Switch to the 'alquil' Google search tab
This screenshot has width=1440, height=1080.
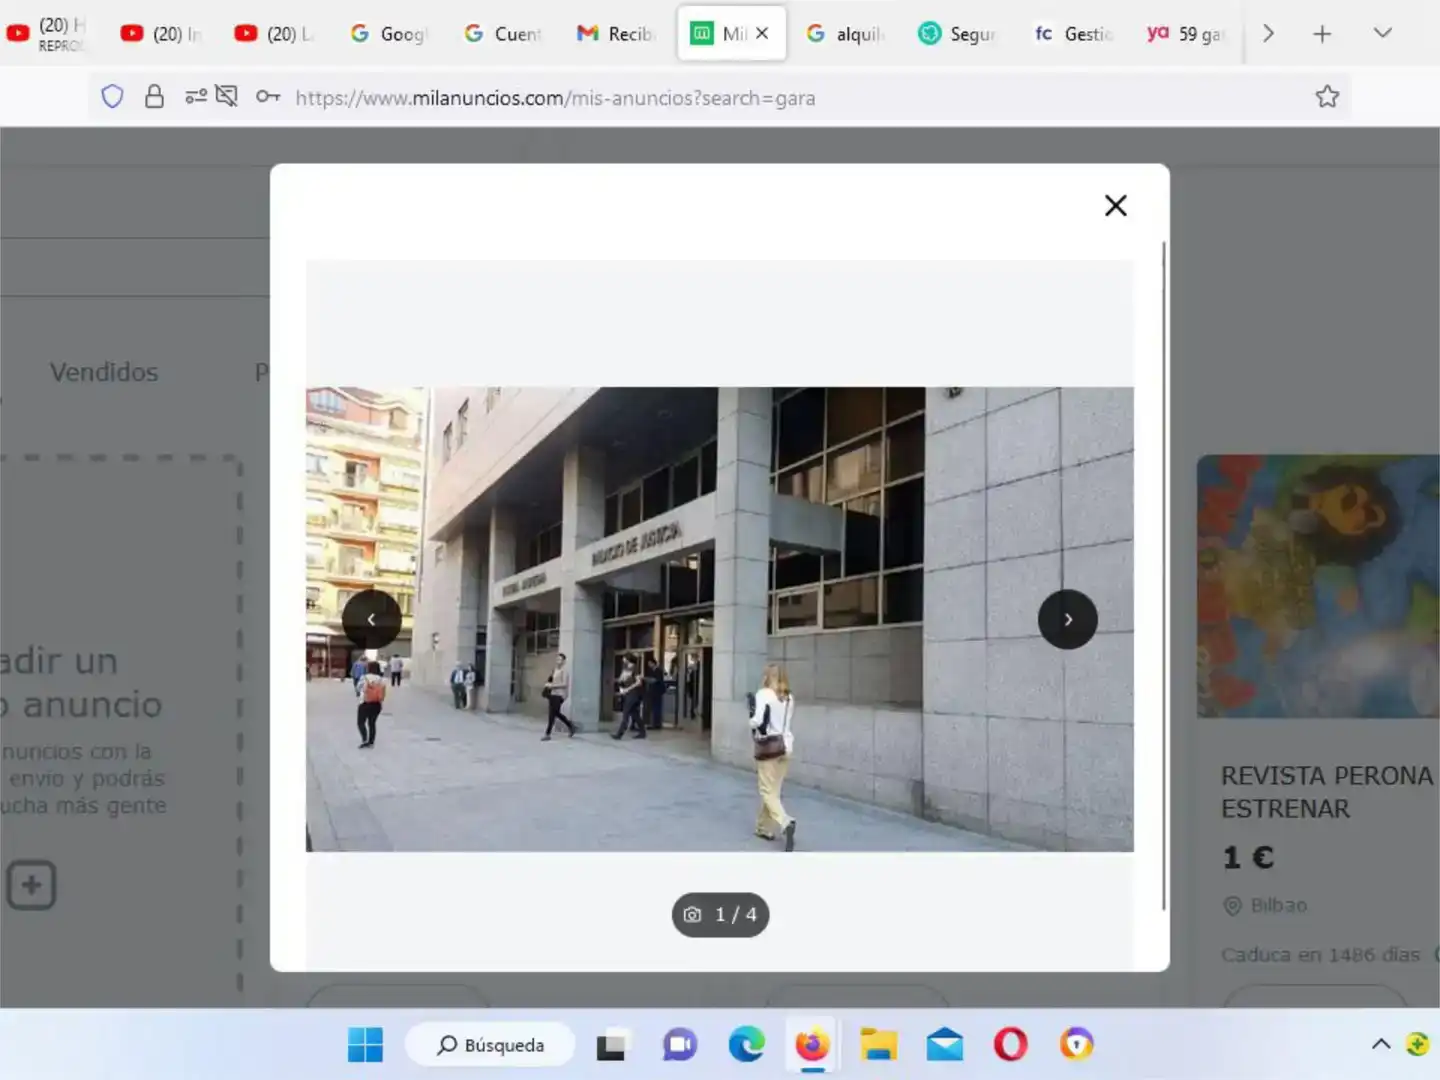(846, 34)
